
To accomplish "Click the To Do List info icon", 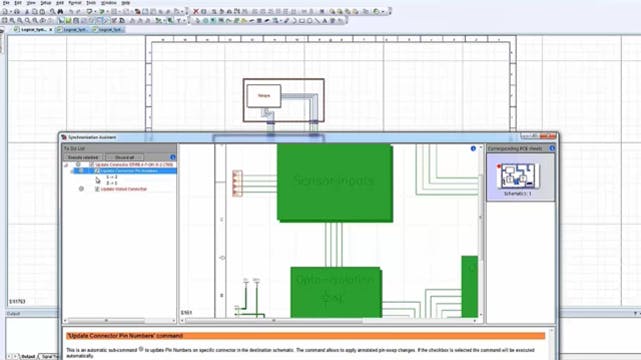I will click(173, 157).
